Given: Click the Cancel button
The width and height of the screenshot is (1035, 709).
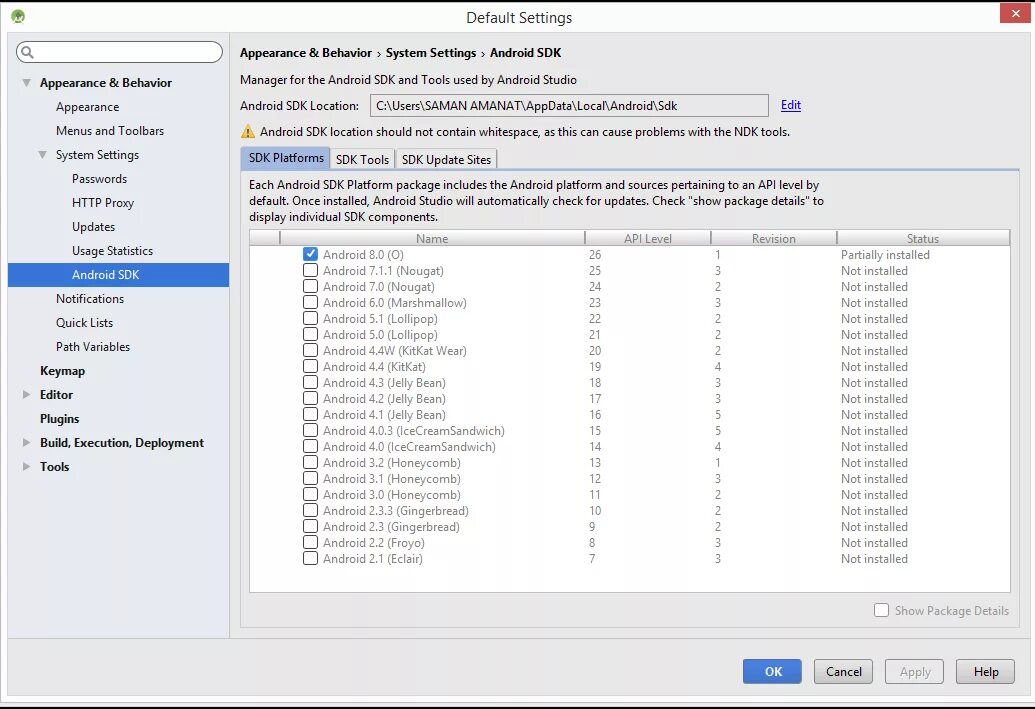Looking at the screenshot, I should [x=843, y=671].
